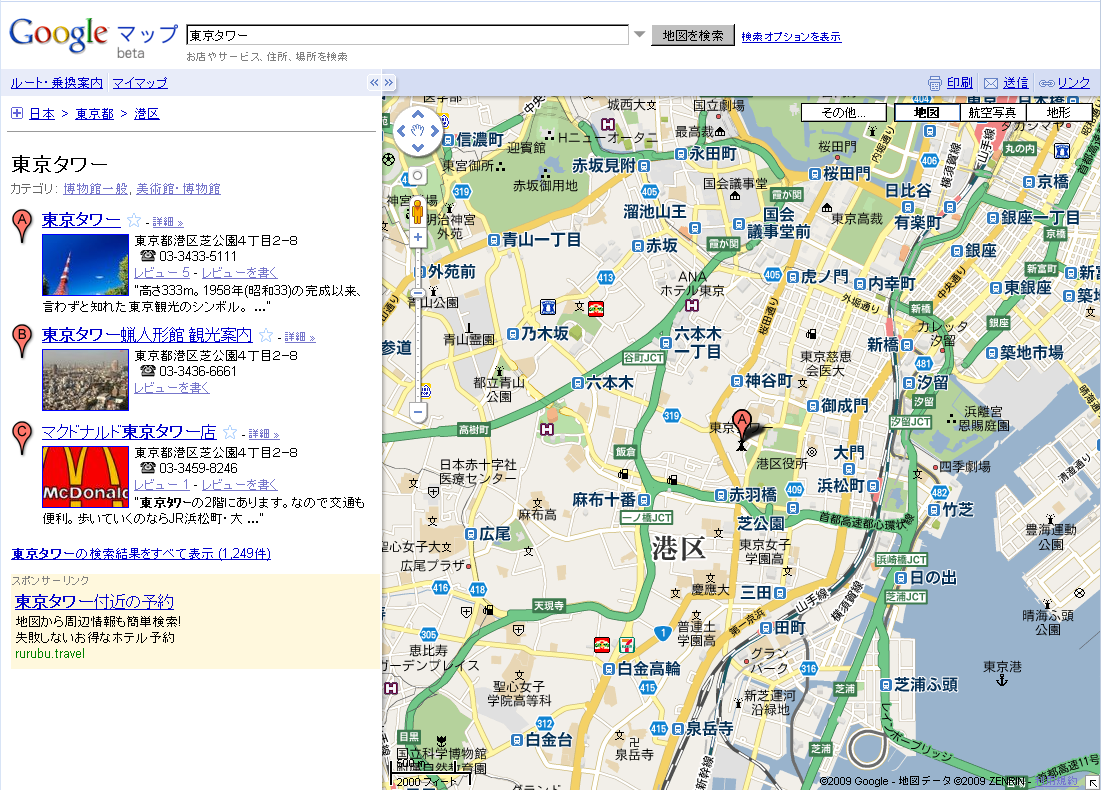Pan the map downward with the arrow control
1101x790 pixels.
(418, 147)
